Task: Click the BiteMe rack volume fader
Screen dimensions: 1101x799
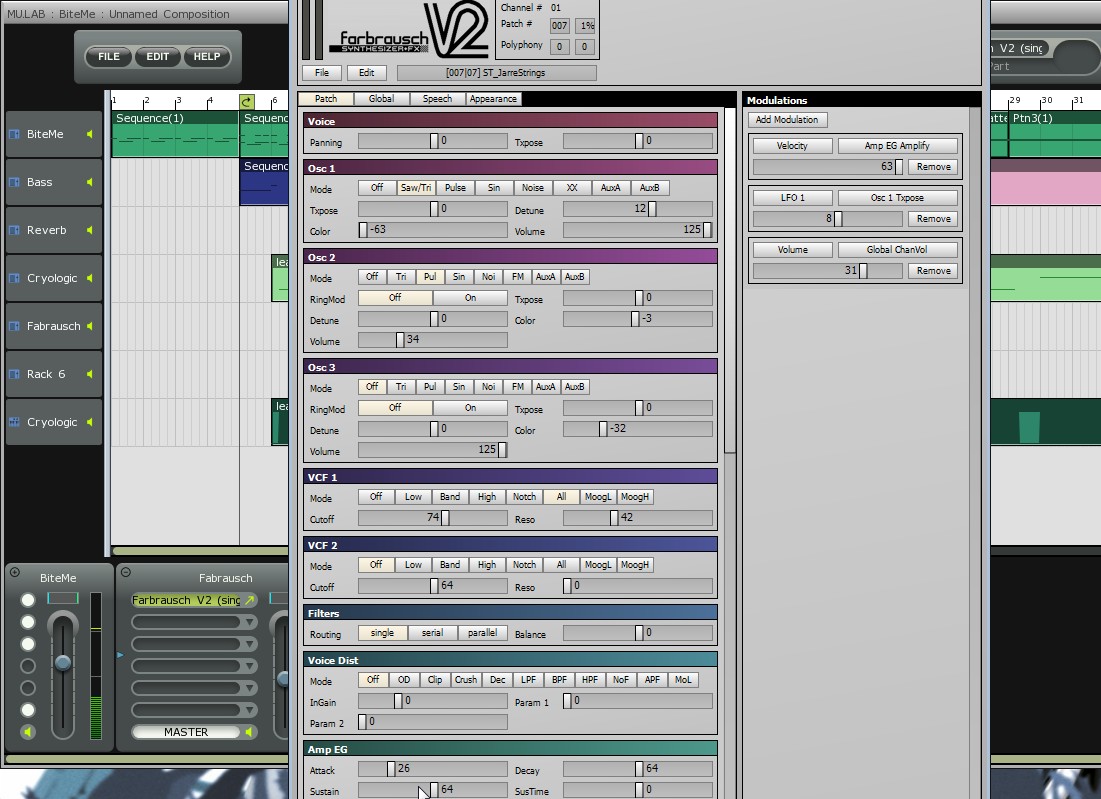Action: 62,662
